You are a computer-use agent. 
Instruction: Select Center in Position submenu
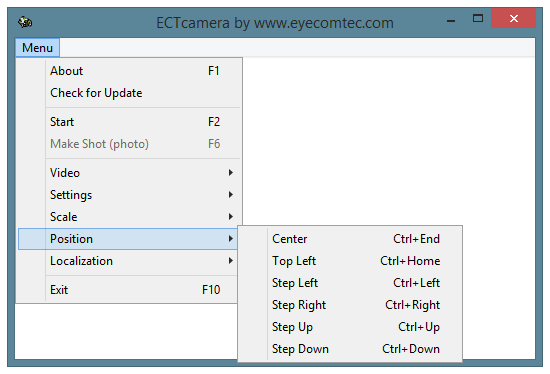350,239
